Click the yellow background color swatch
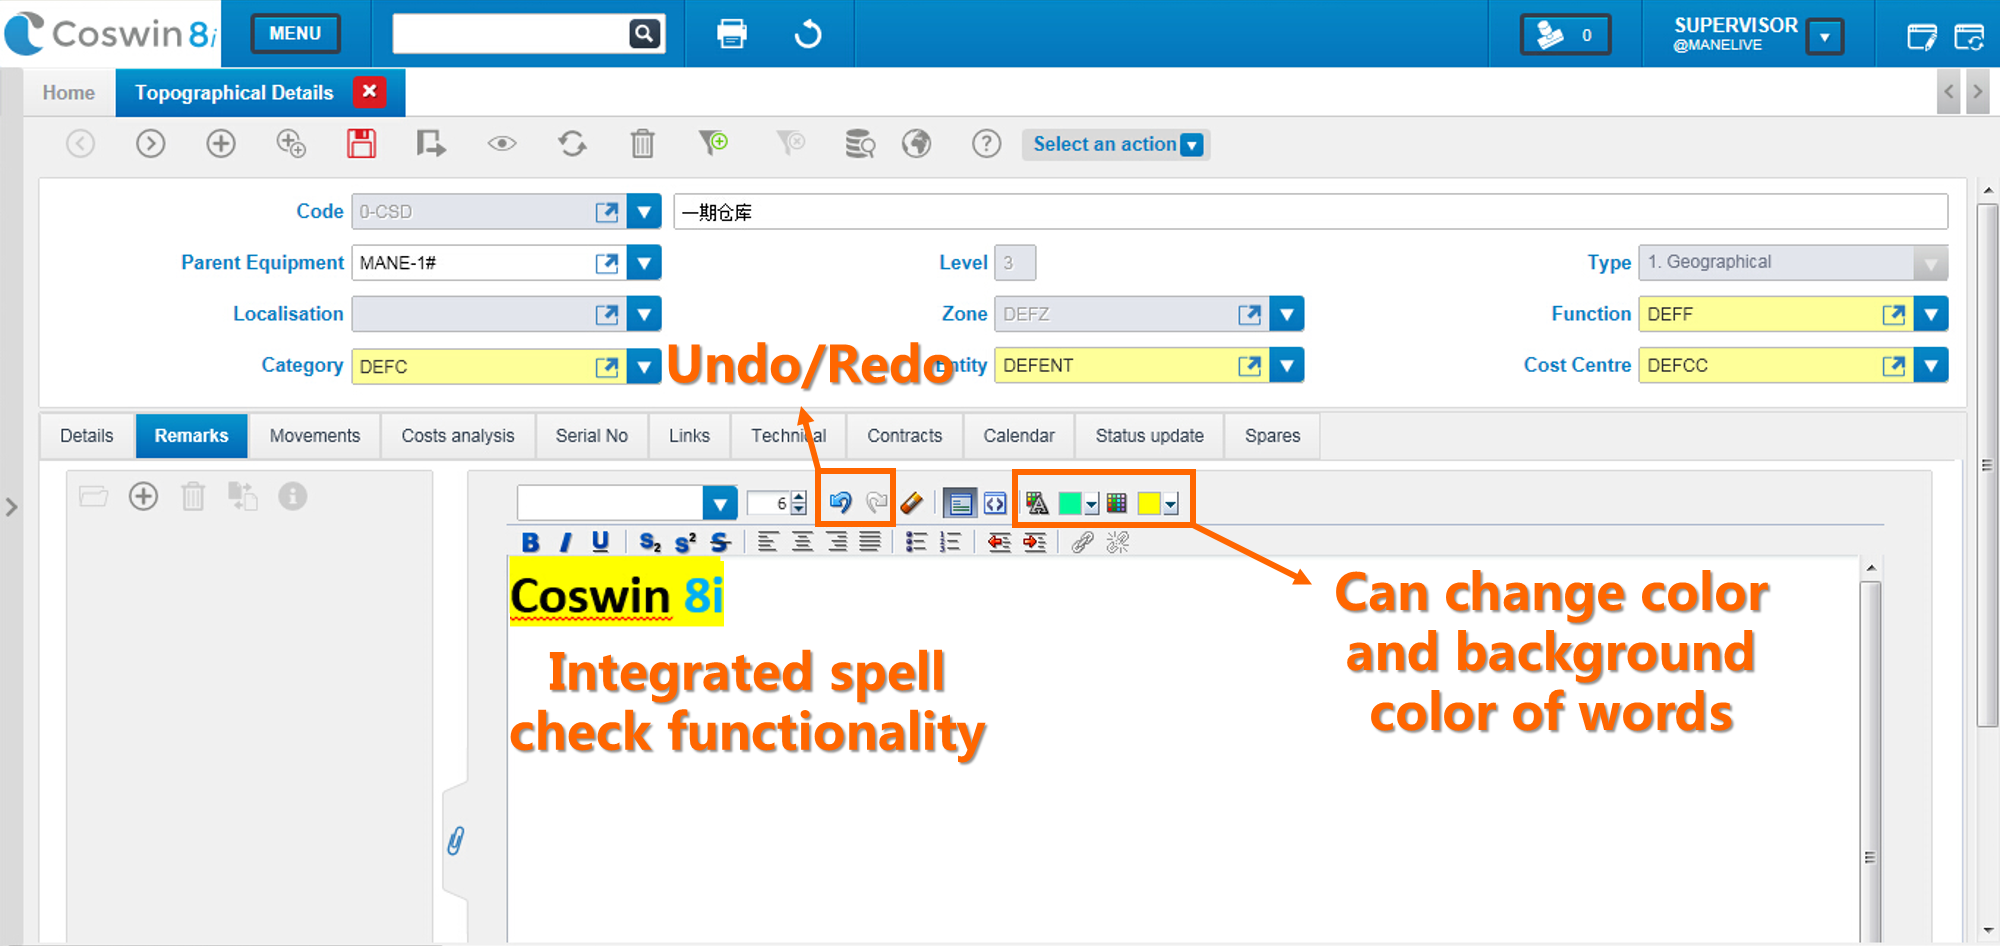 (x=1149, y=503)
